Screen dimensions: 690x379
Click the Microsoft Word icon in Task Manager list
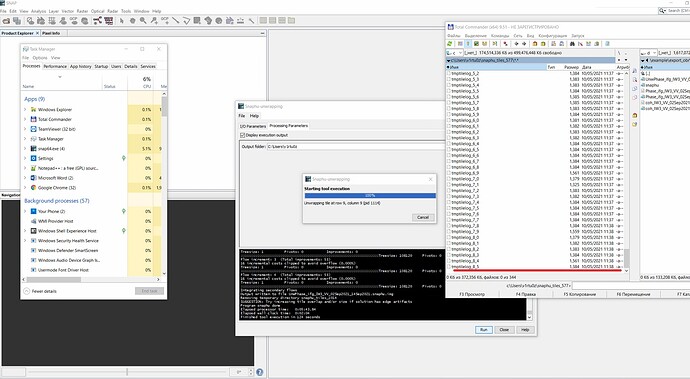(x=33, y=178)
